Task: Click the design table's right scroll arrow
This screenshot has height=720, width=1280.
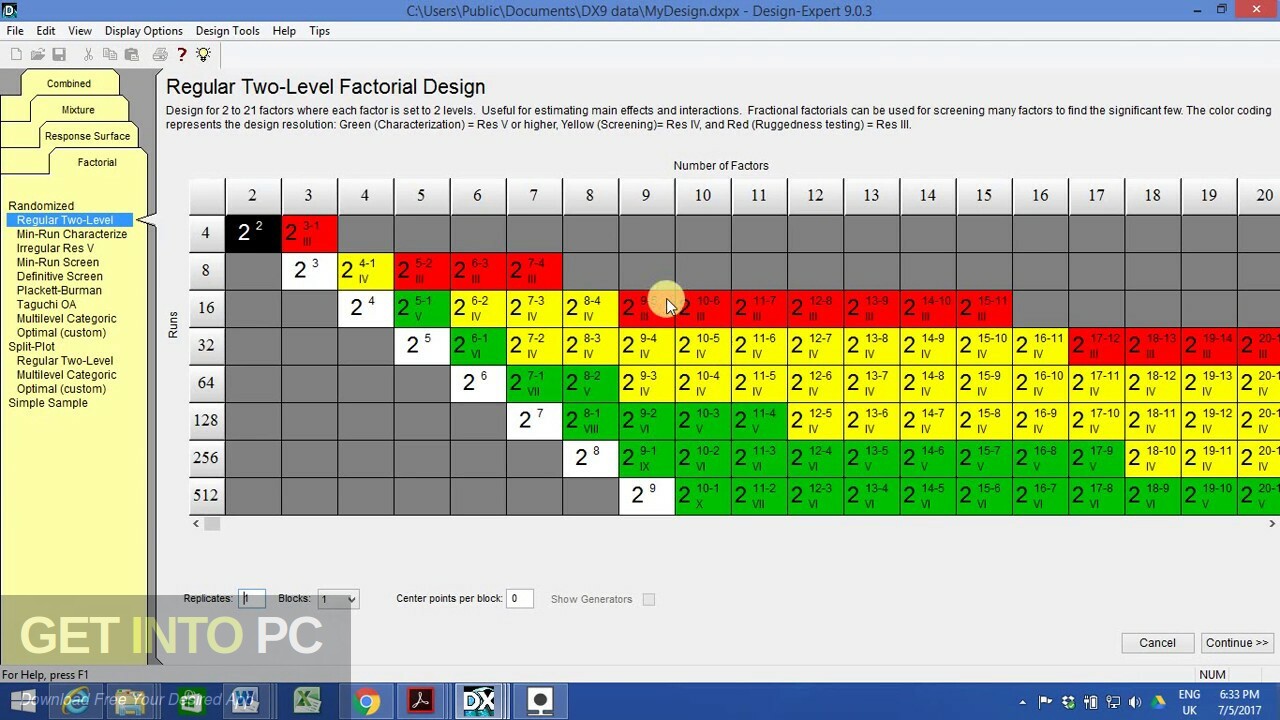Action: (x=1272, y=523)
